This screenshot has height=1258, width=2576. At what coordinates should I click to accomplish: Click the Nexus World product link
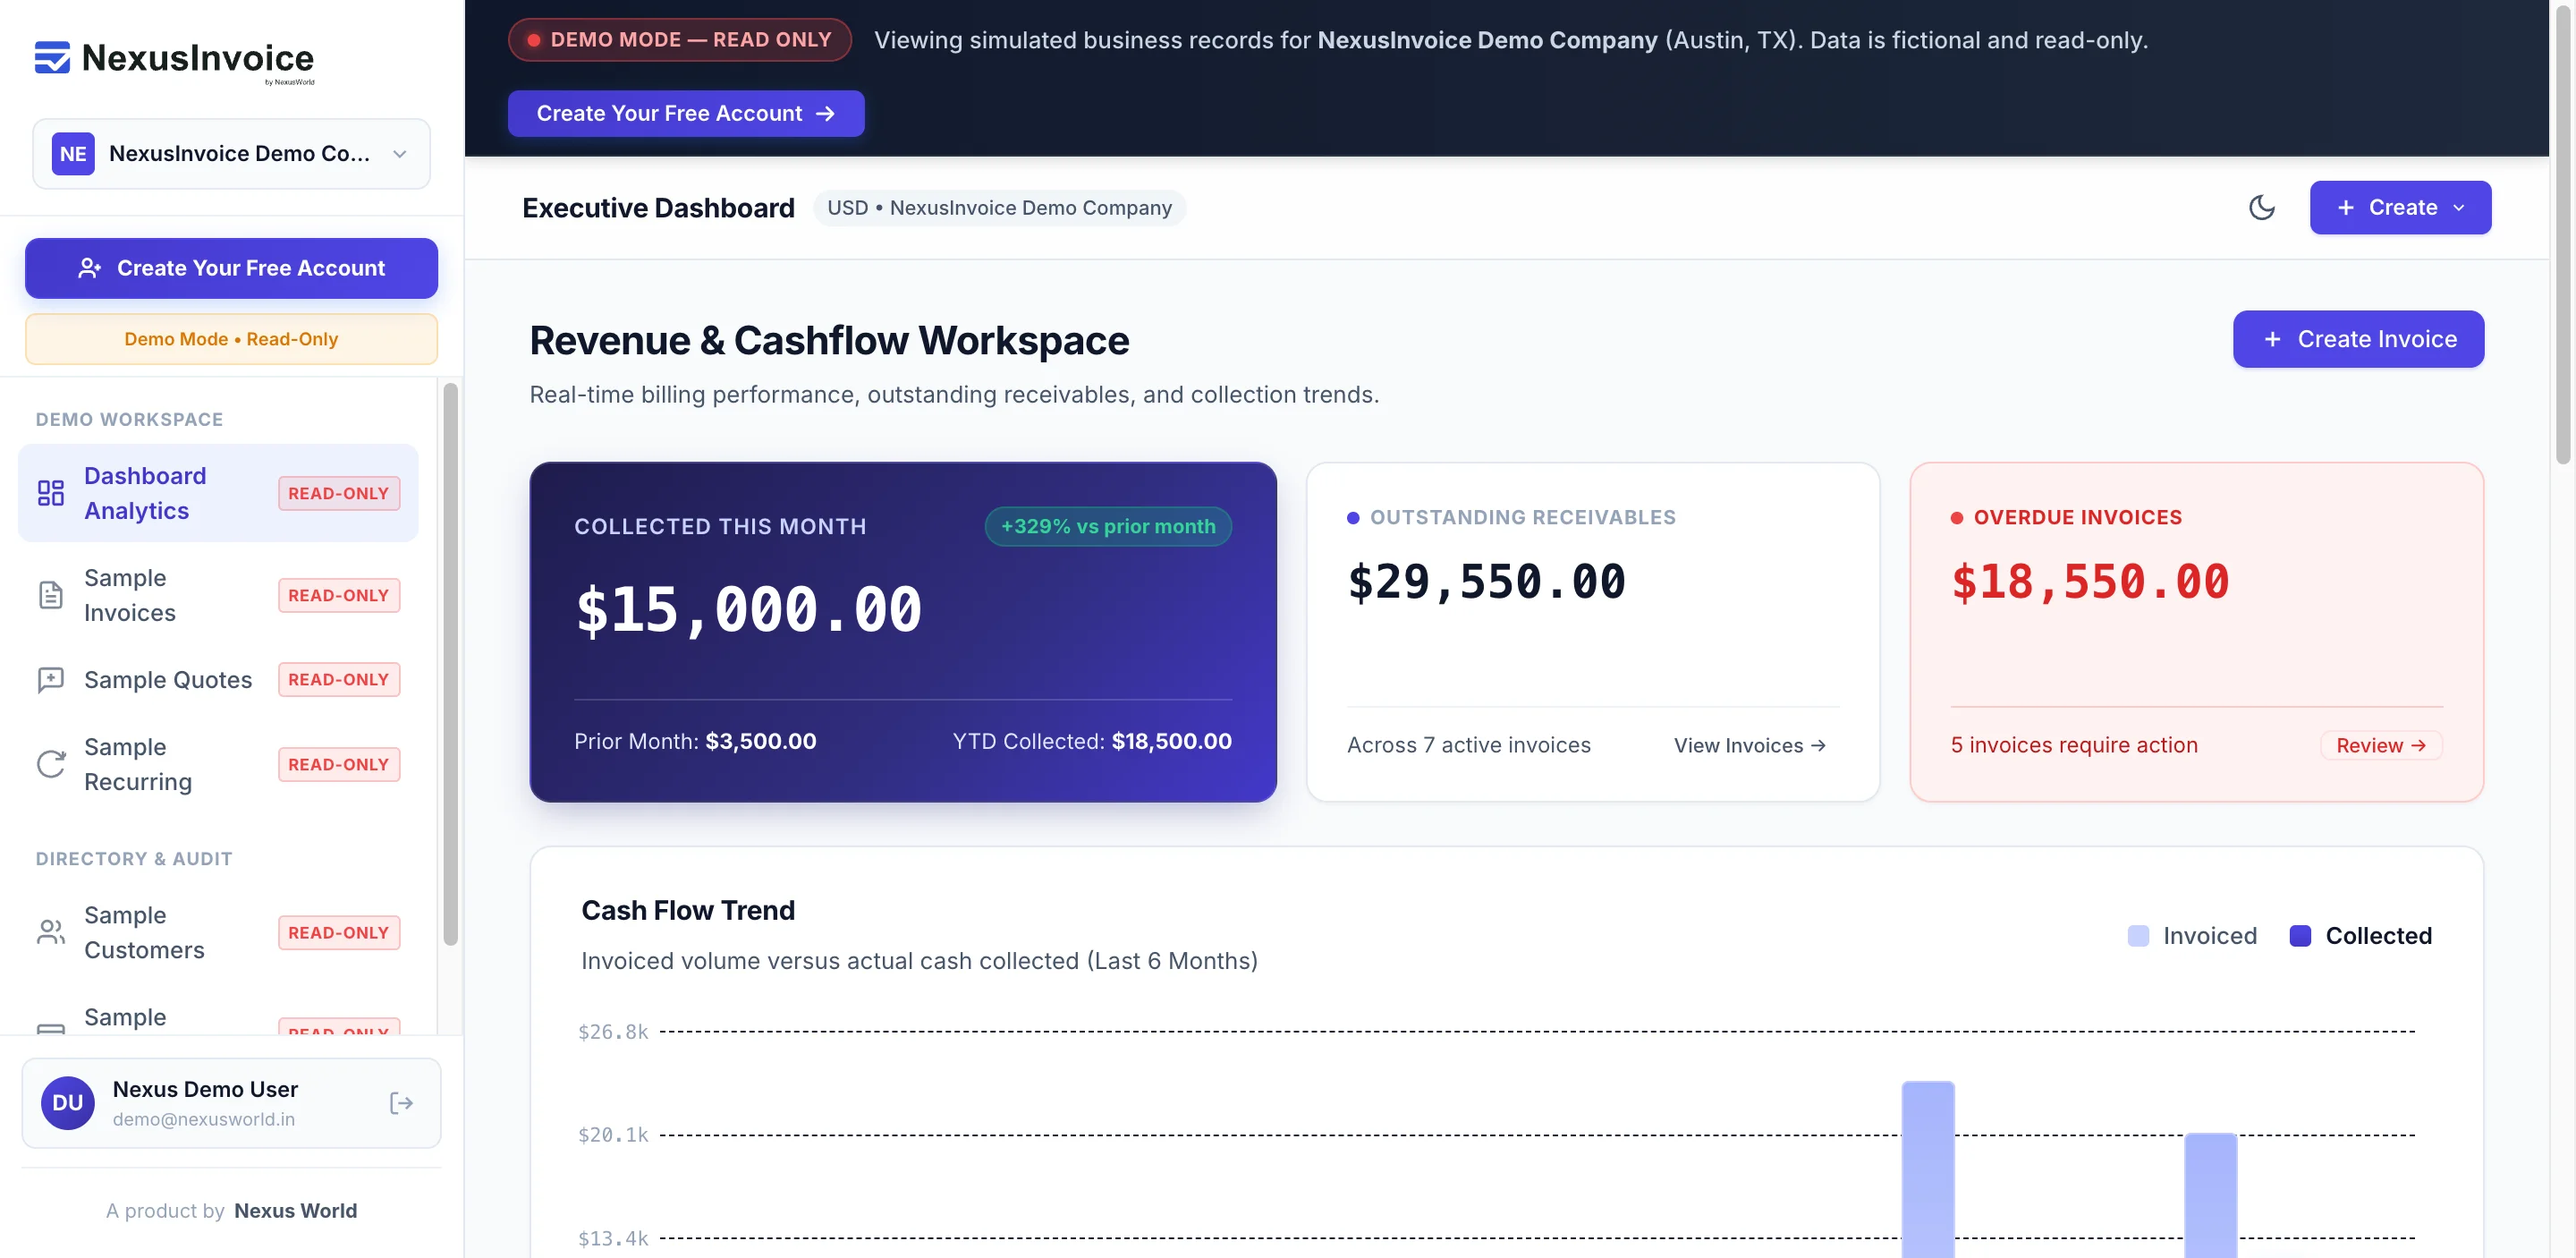coord(295,1210)
